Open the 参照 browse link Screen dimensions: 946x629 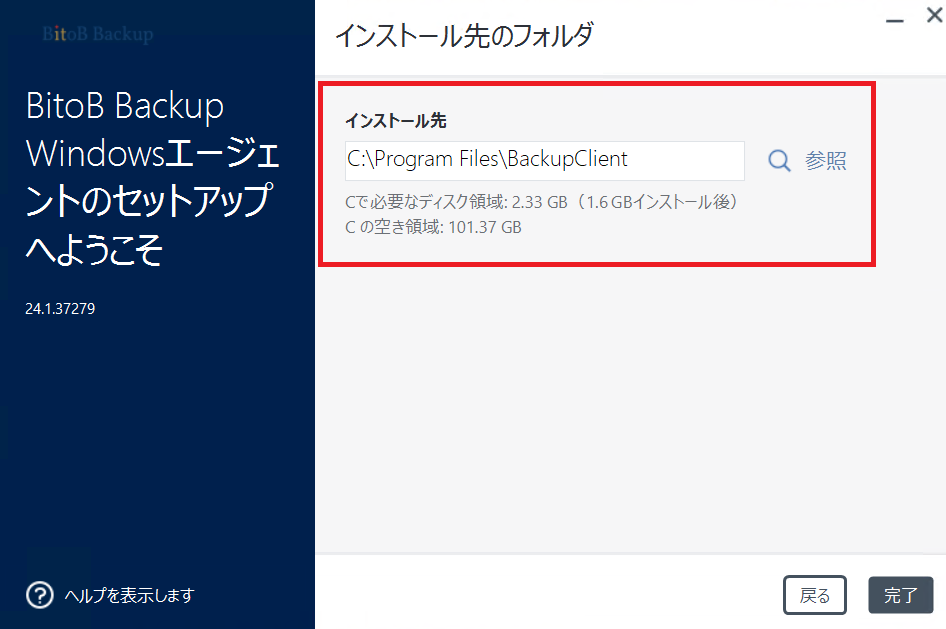click(x=825, y=160)
